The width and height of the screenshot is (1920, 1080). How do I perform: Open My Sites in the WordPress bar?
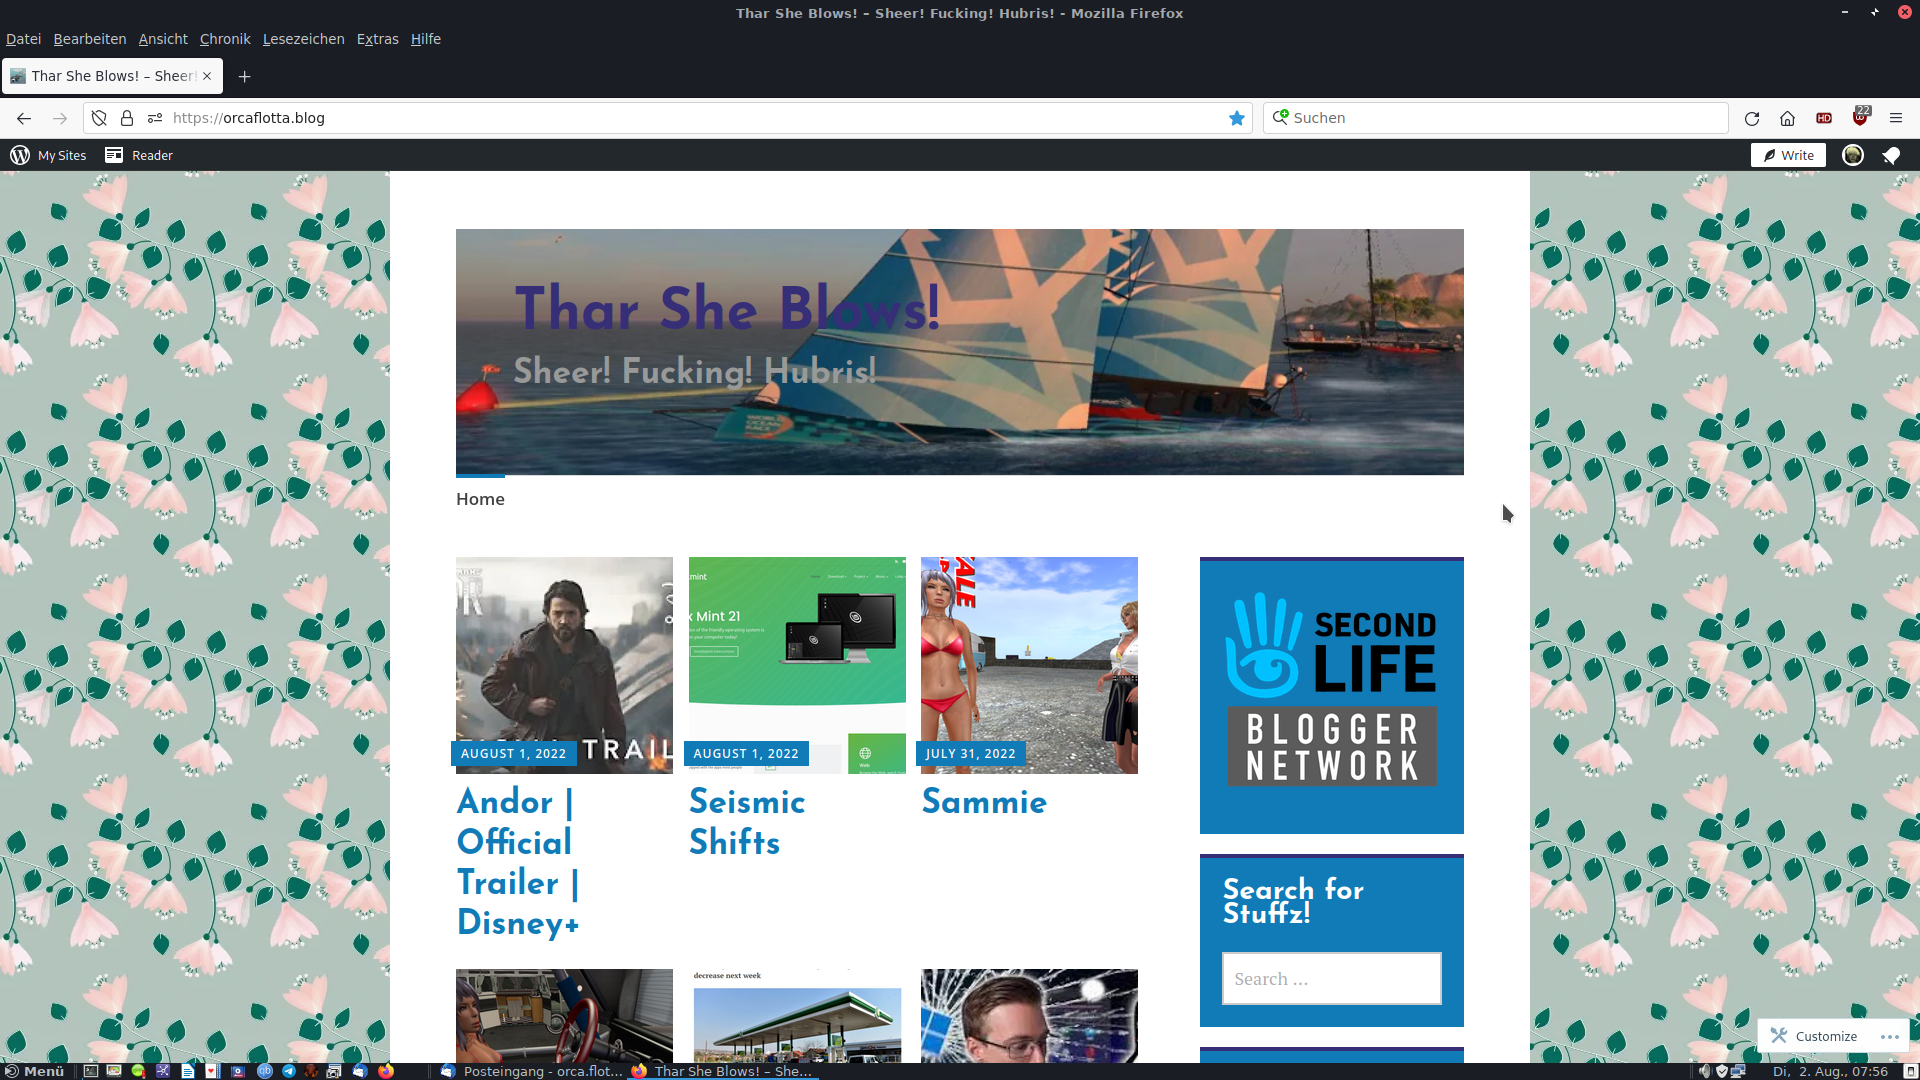[x=48, y=155]
